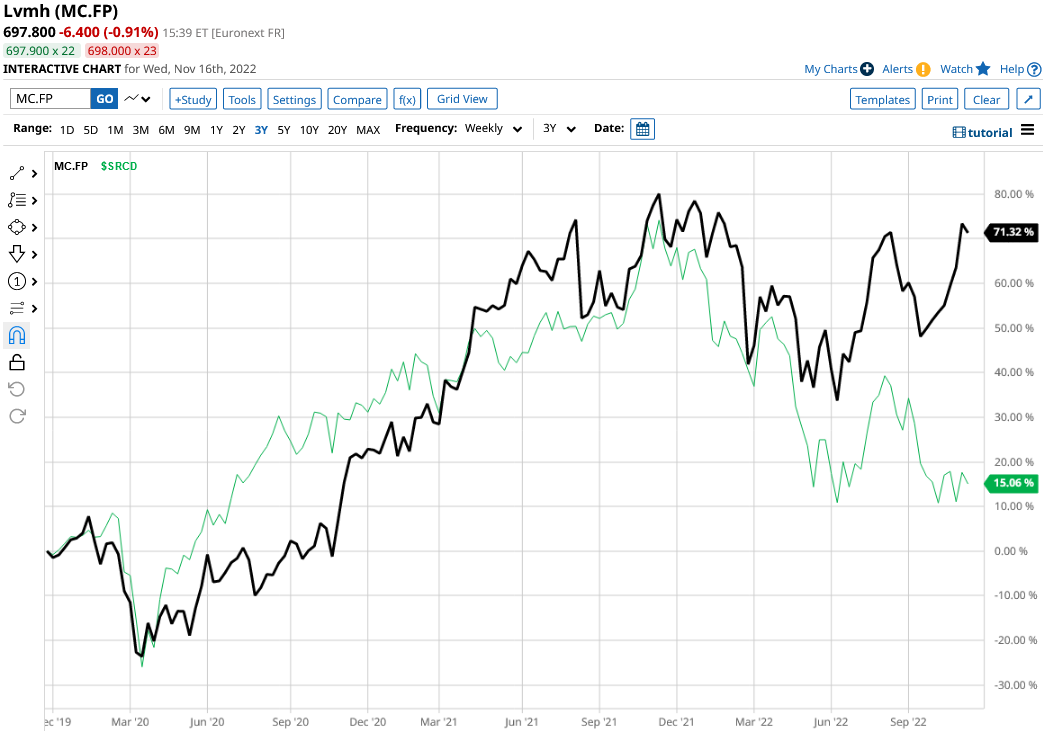Select the 2Y range
The height and width of the screenshot is (748, 1062).
coord(238,130)
